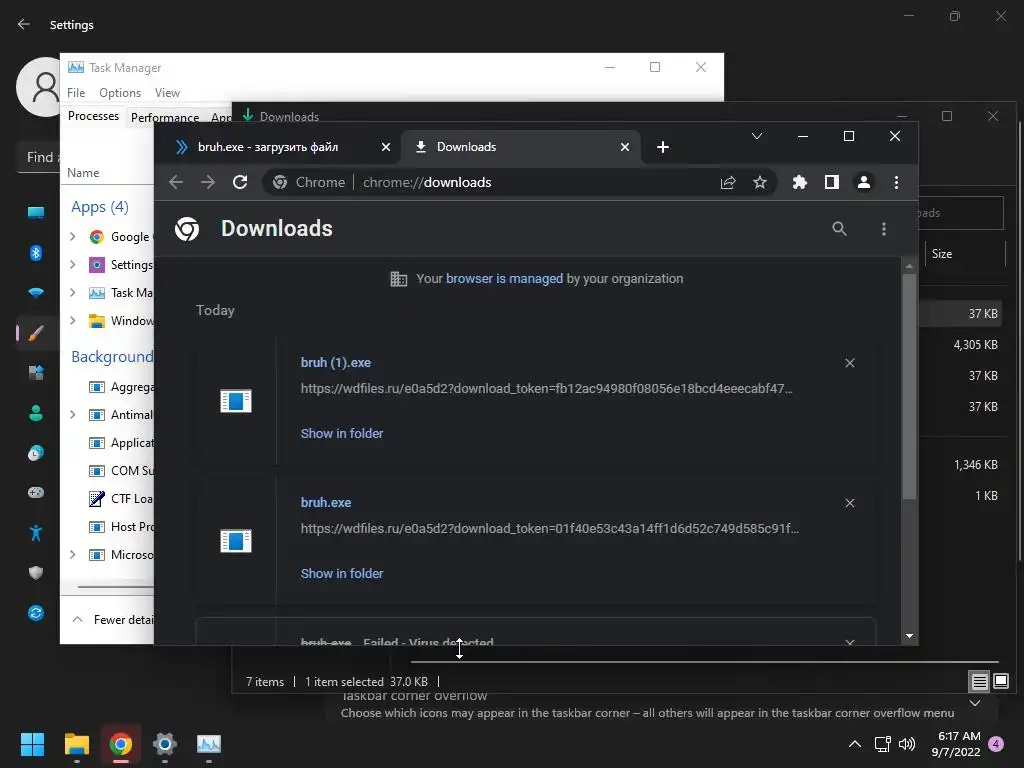
Task: Remove bruh (1).exe from downloads list
Action: (850, 363)
